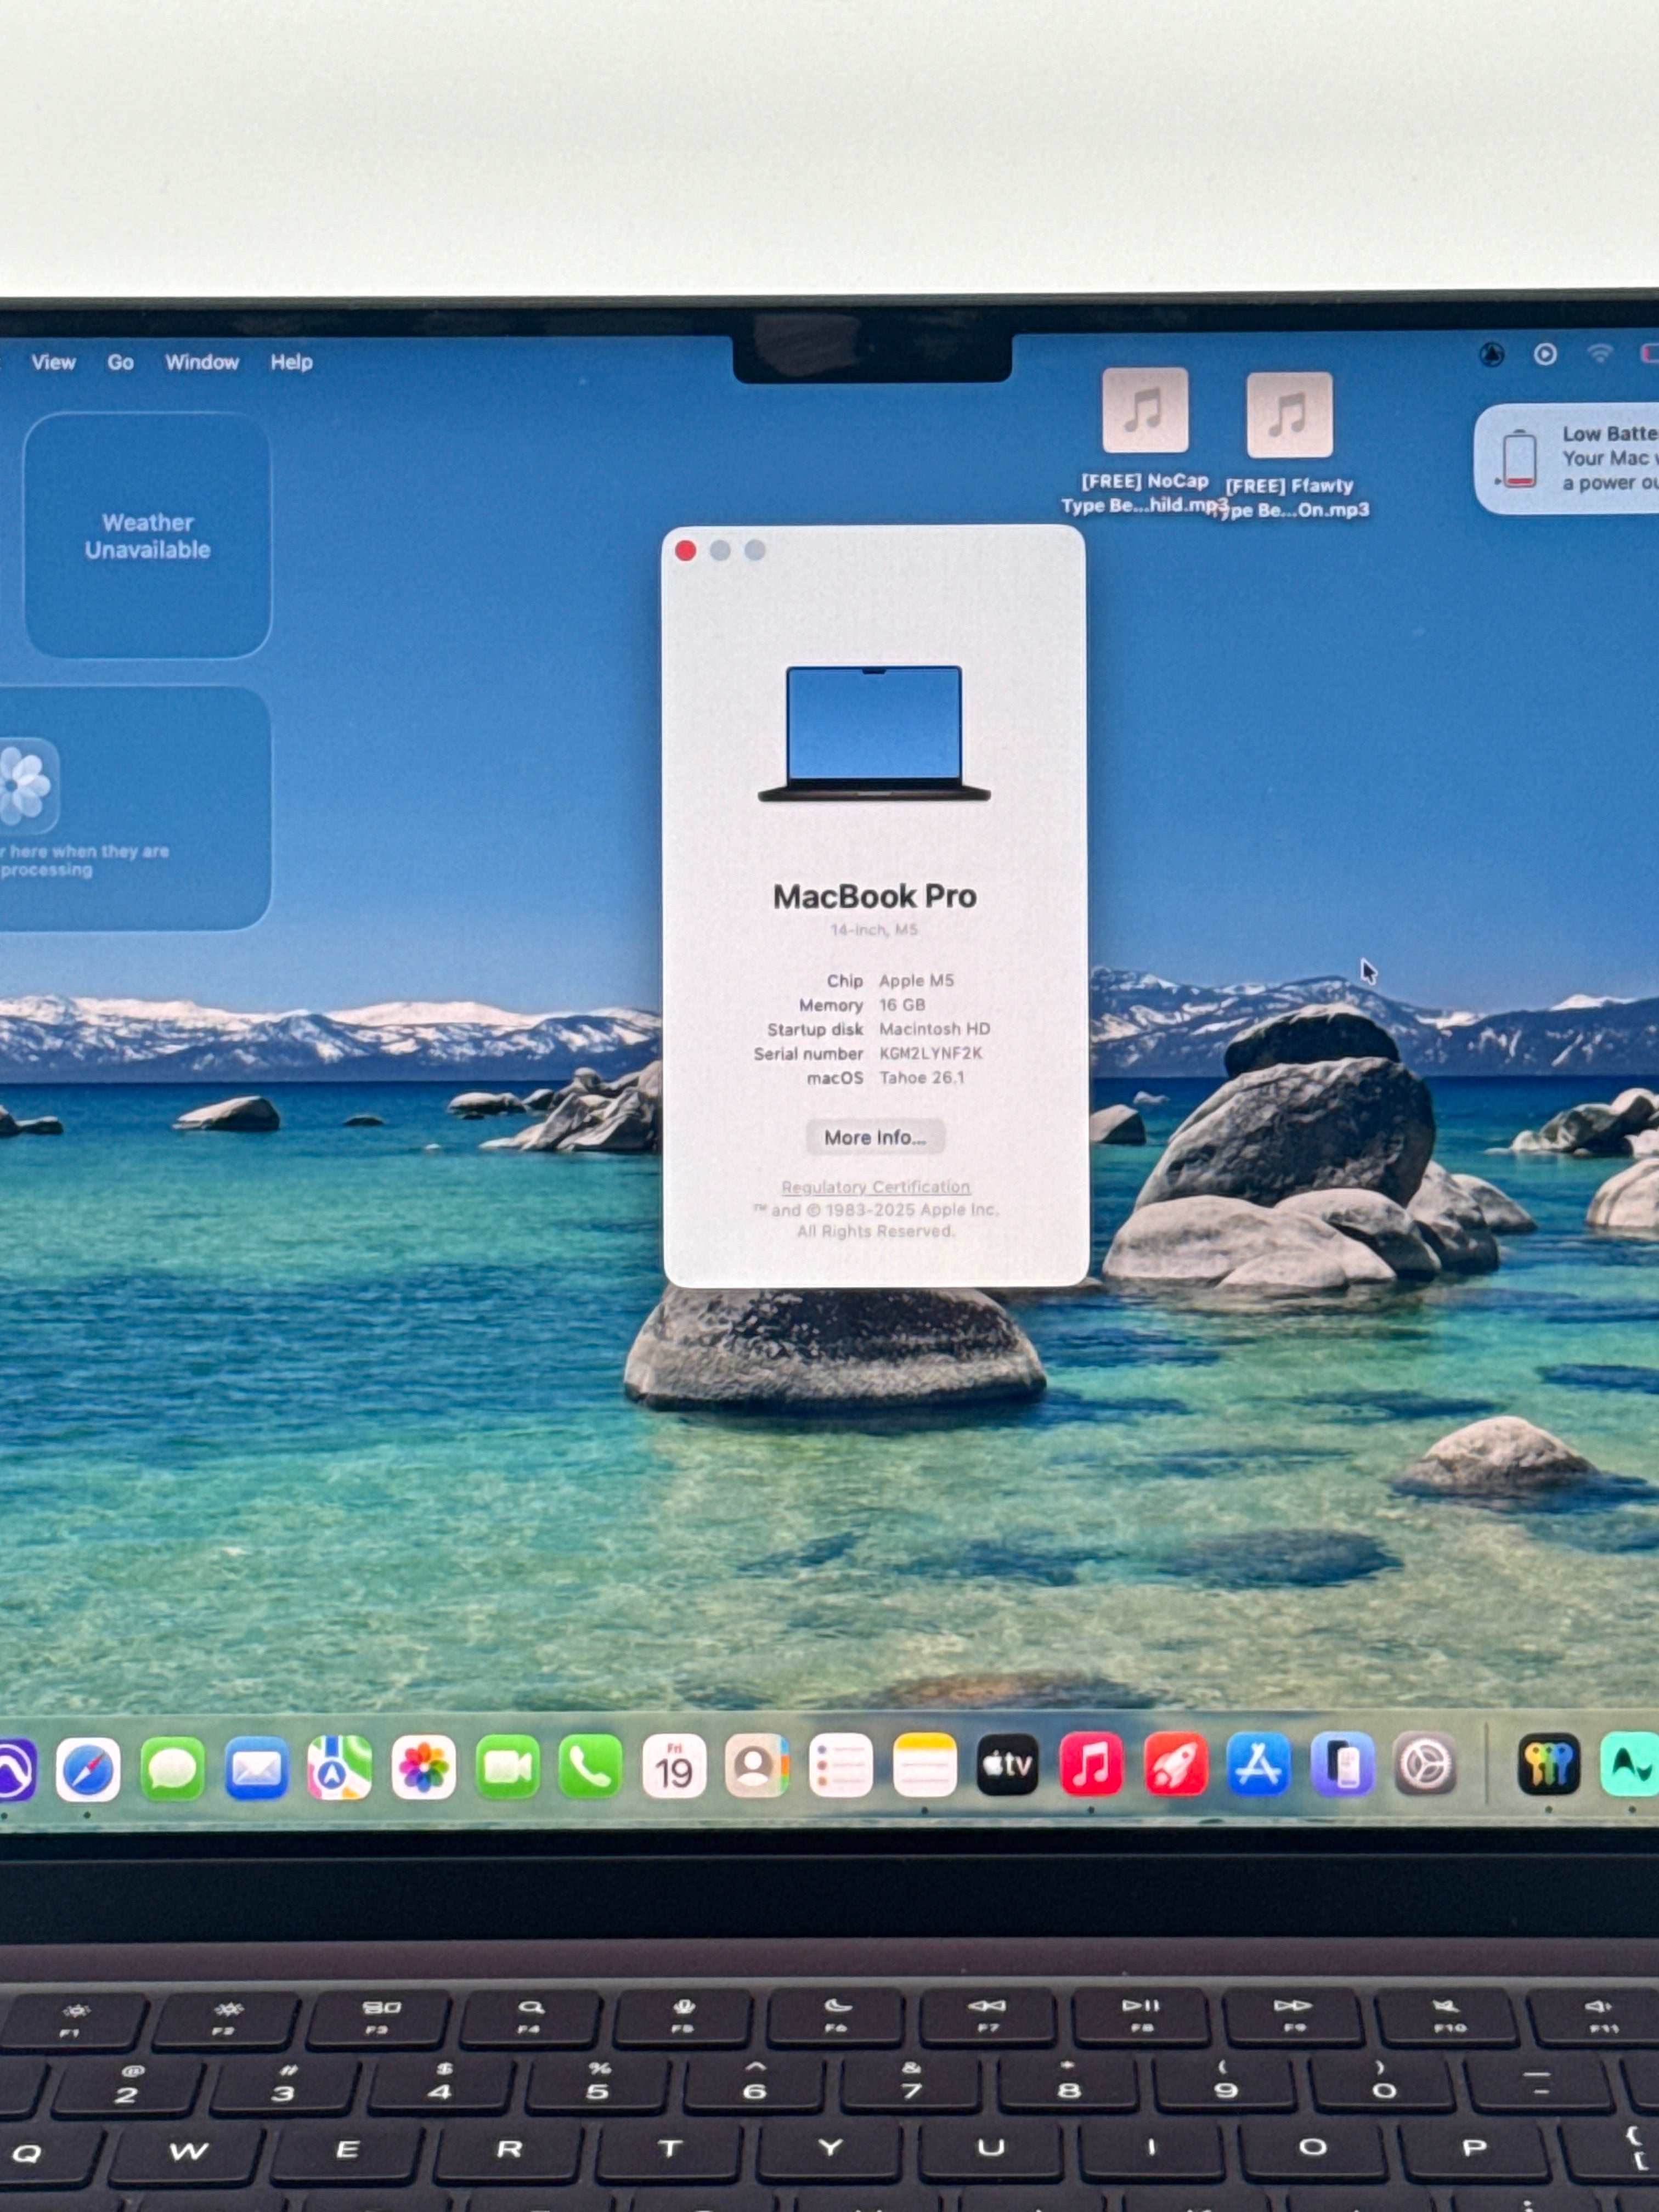The height and width of the screenshot is (2212, 1659).
Task: Click the Tahoe 26.1 macOS version
Action: [921, 1077]
